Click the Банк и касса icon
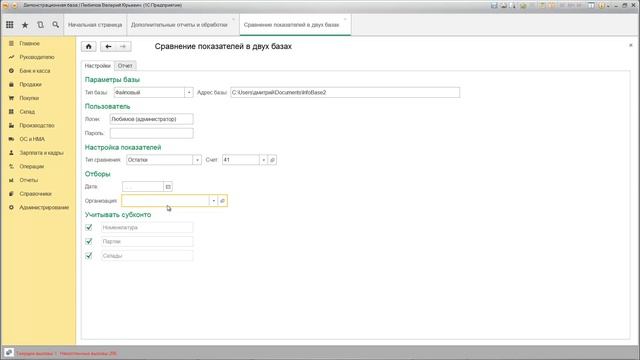 point(11,71)
